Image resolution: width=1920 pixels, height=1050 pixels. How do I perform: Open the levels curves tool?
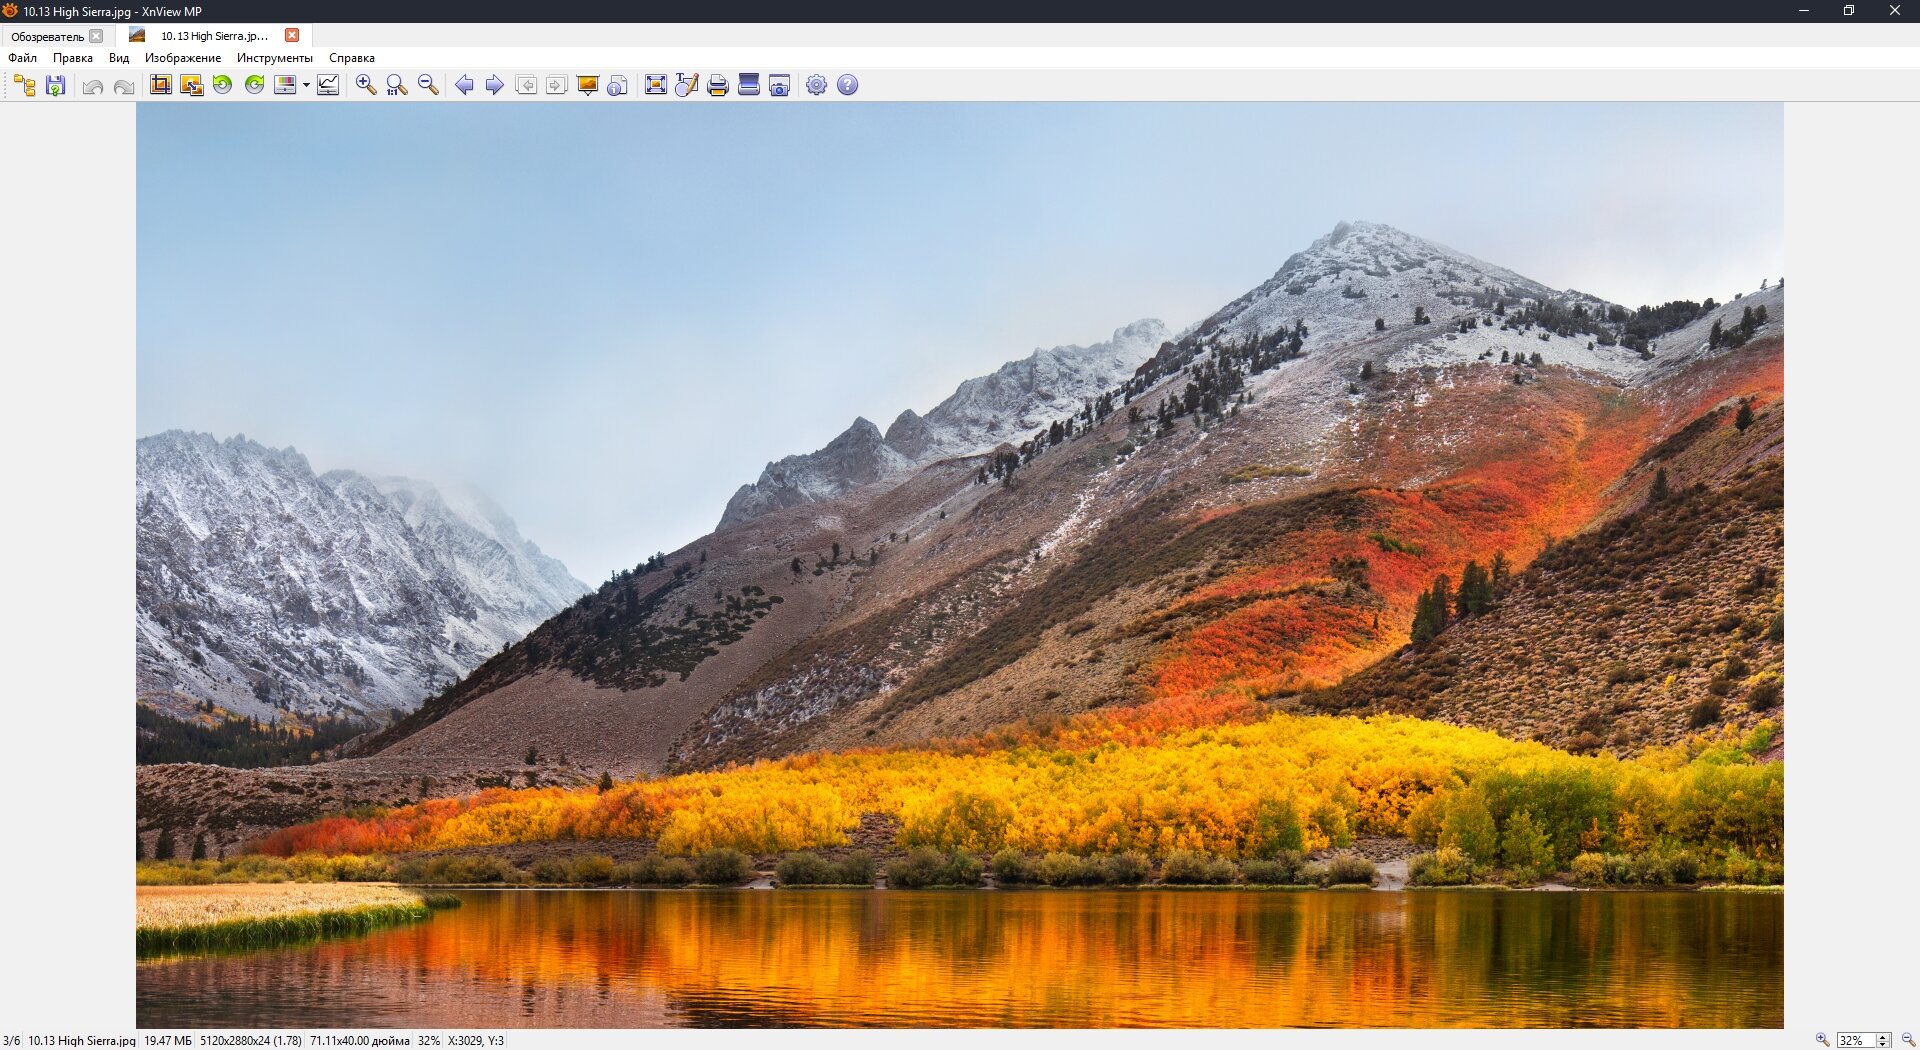pyautogui.click(x=328, y=85)
